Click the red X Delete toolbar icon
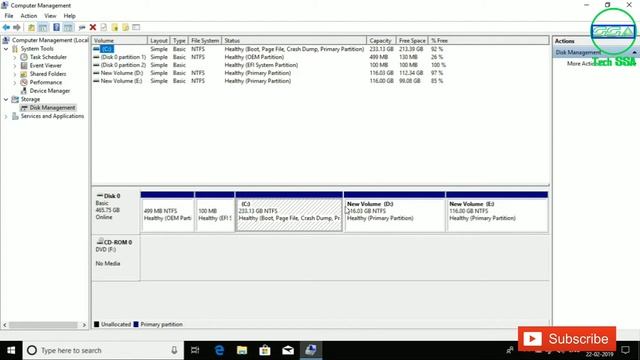This screenshot has height=360, width=640. (x=93, y=27)
